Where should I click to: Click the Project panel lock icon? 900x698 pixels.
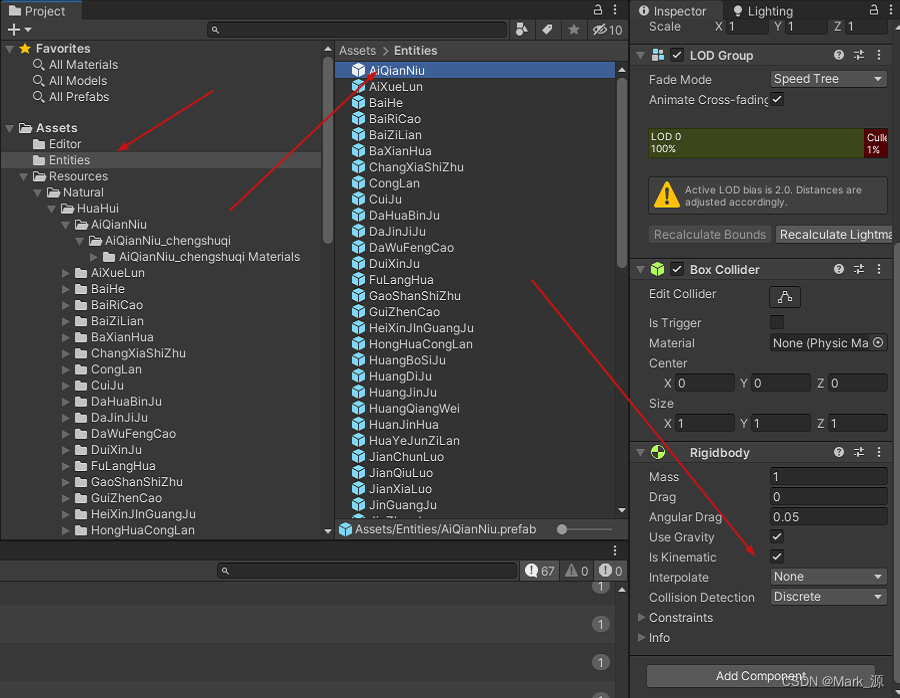[598, 10]
